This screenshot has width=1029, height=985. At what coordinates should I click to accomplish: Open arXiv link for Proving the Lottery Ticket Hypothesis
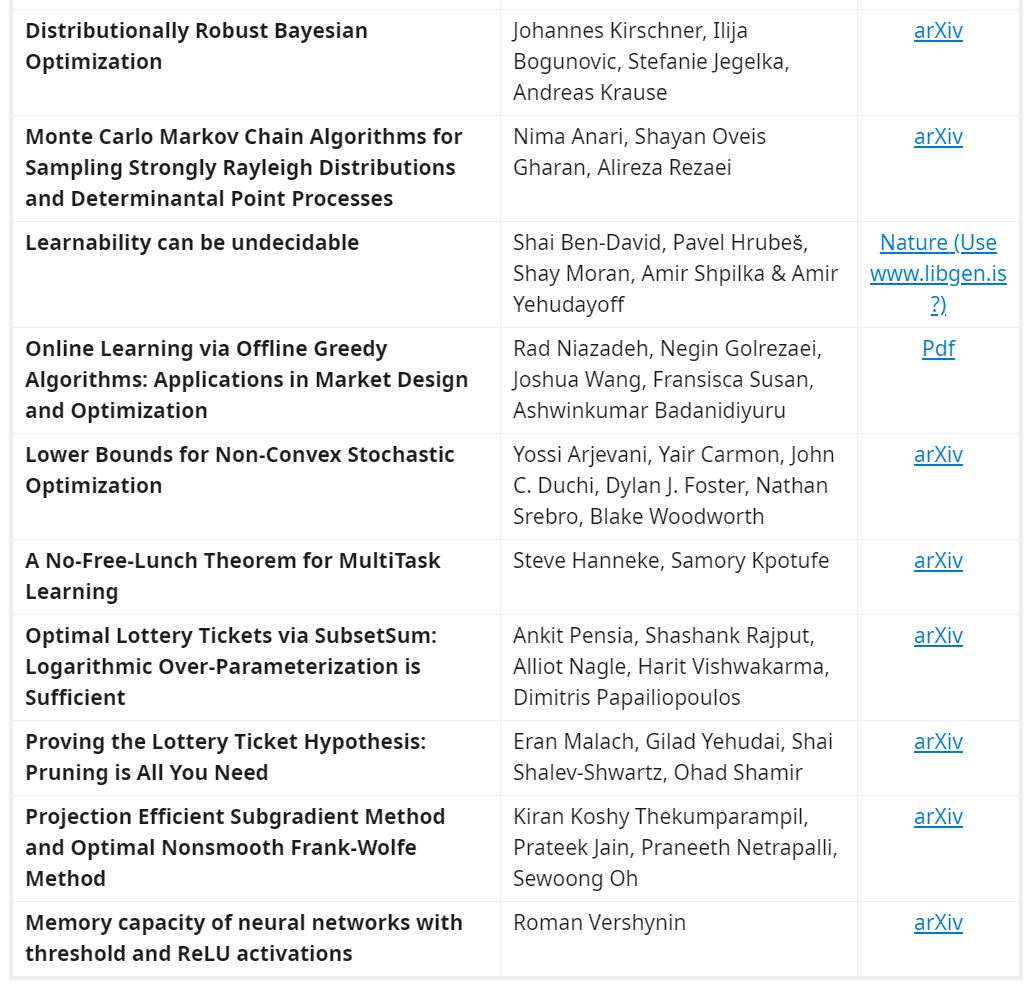[x=938, y=742]
